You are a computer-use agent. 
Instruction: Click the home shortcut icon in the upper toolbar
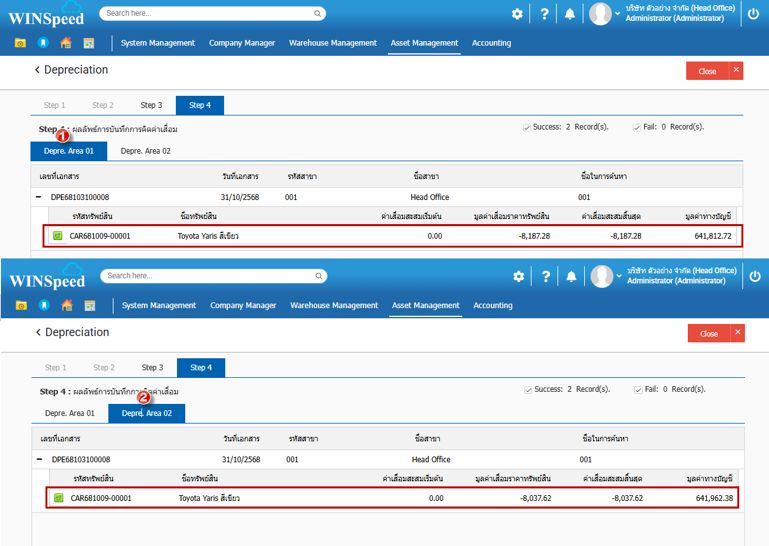(66, 43)
